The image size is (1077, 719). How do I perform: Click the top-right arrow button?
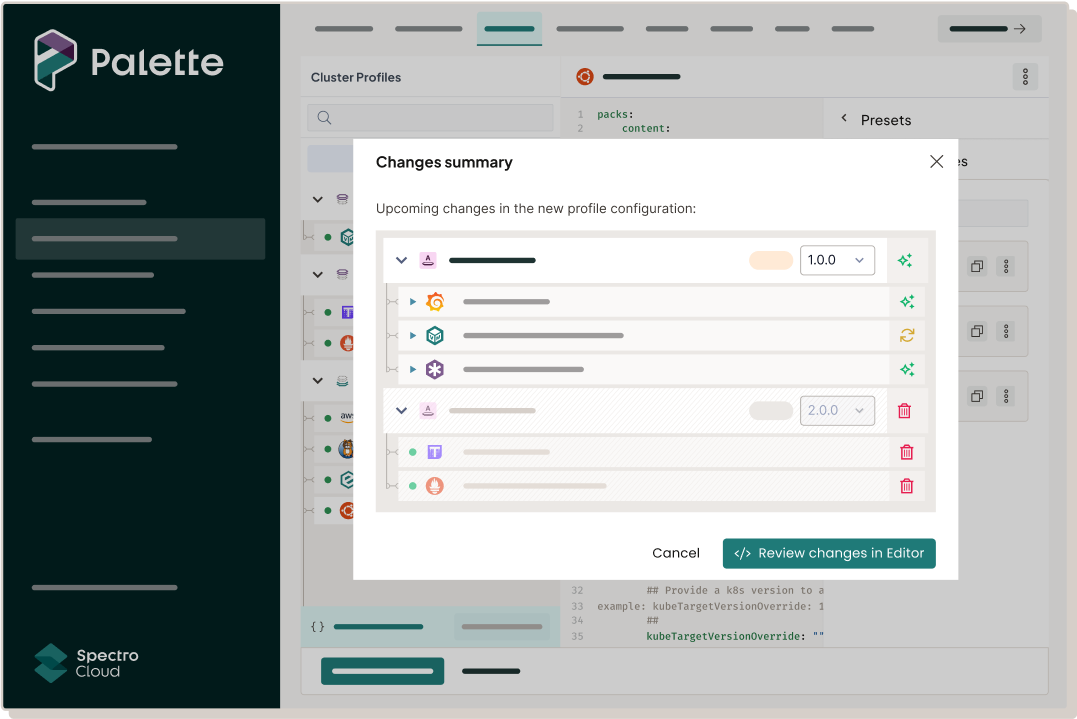click(x=990, y=29)
